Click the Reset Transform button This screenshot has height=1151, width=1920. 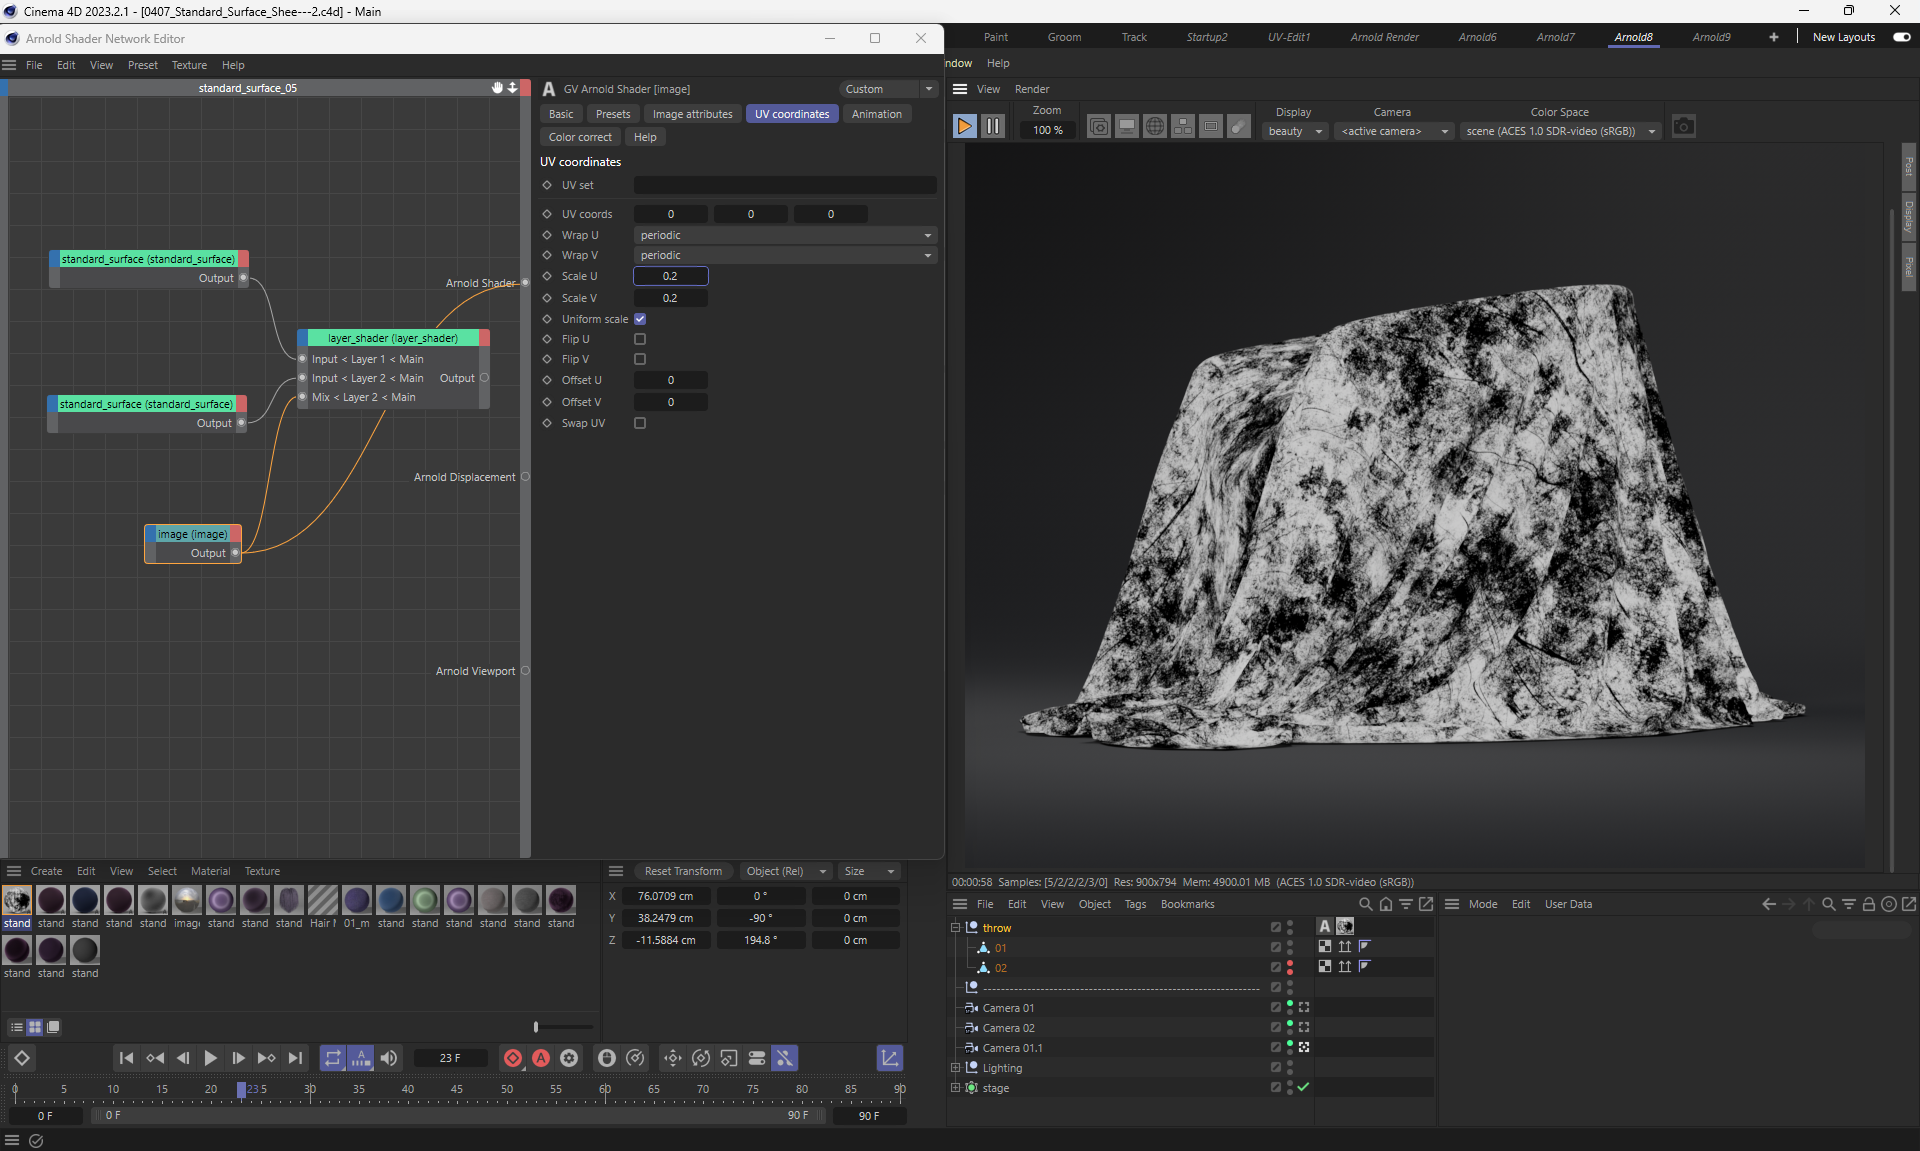click(x=683, y=871)
